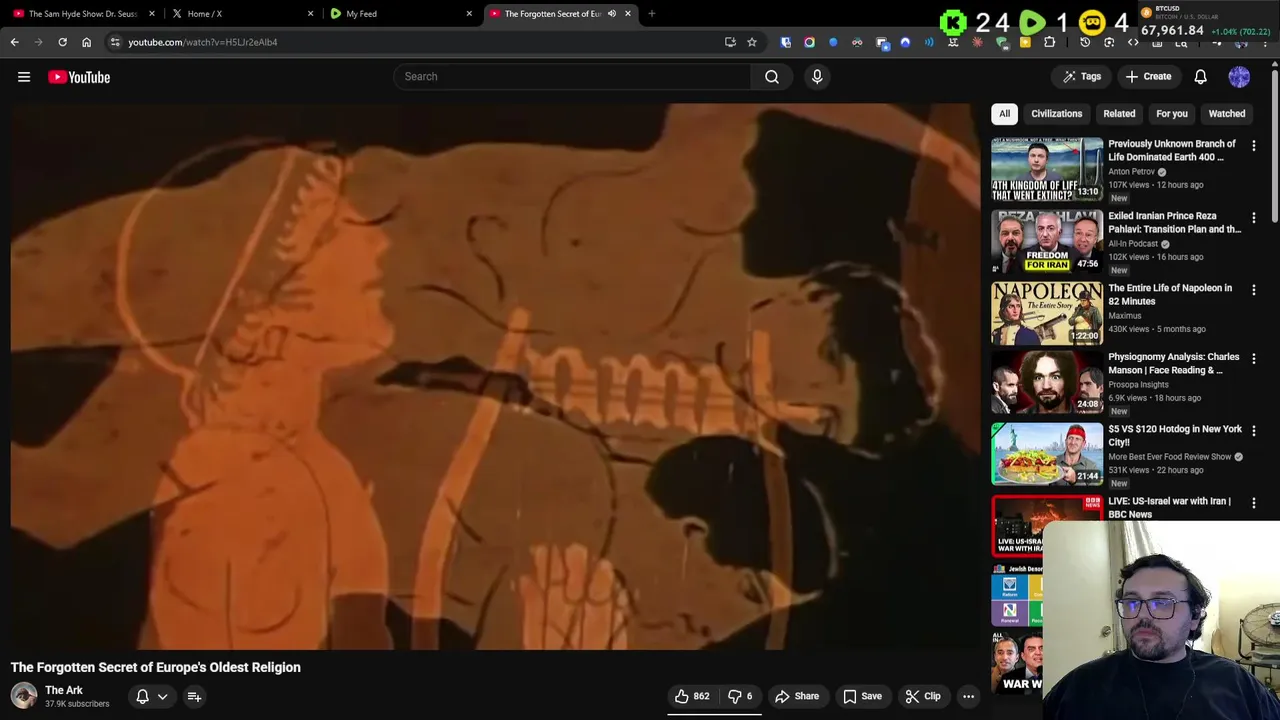
Task: Click the search magnifier button
Action: [x=772, y=76]
